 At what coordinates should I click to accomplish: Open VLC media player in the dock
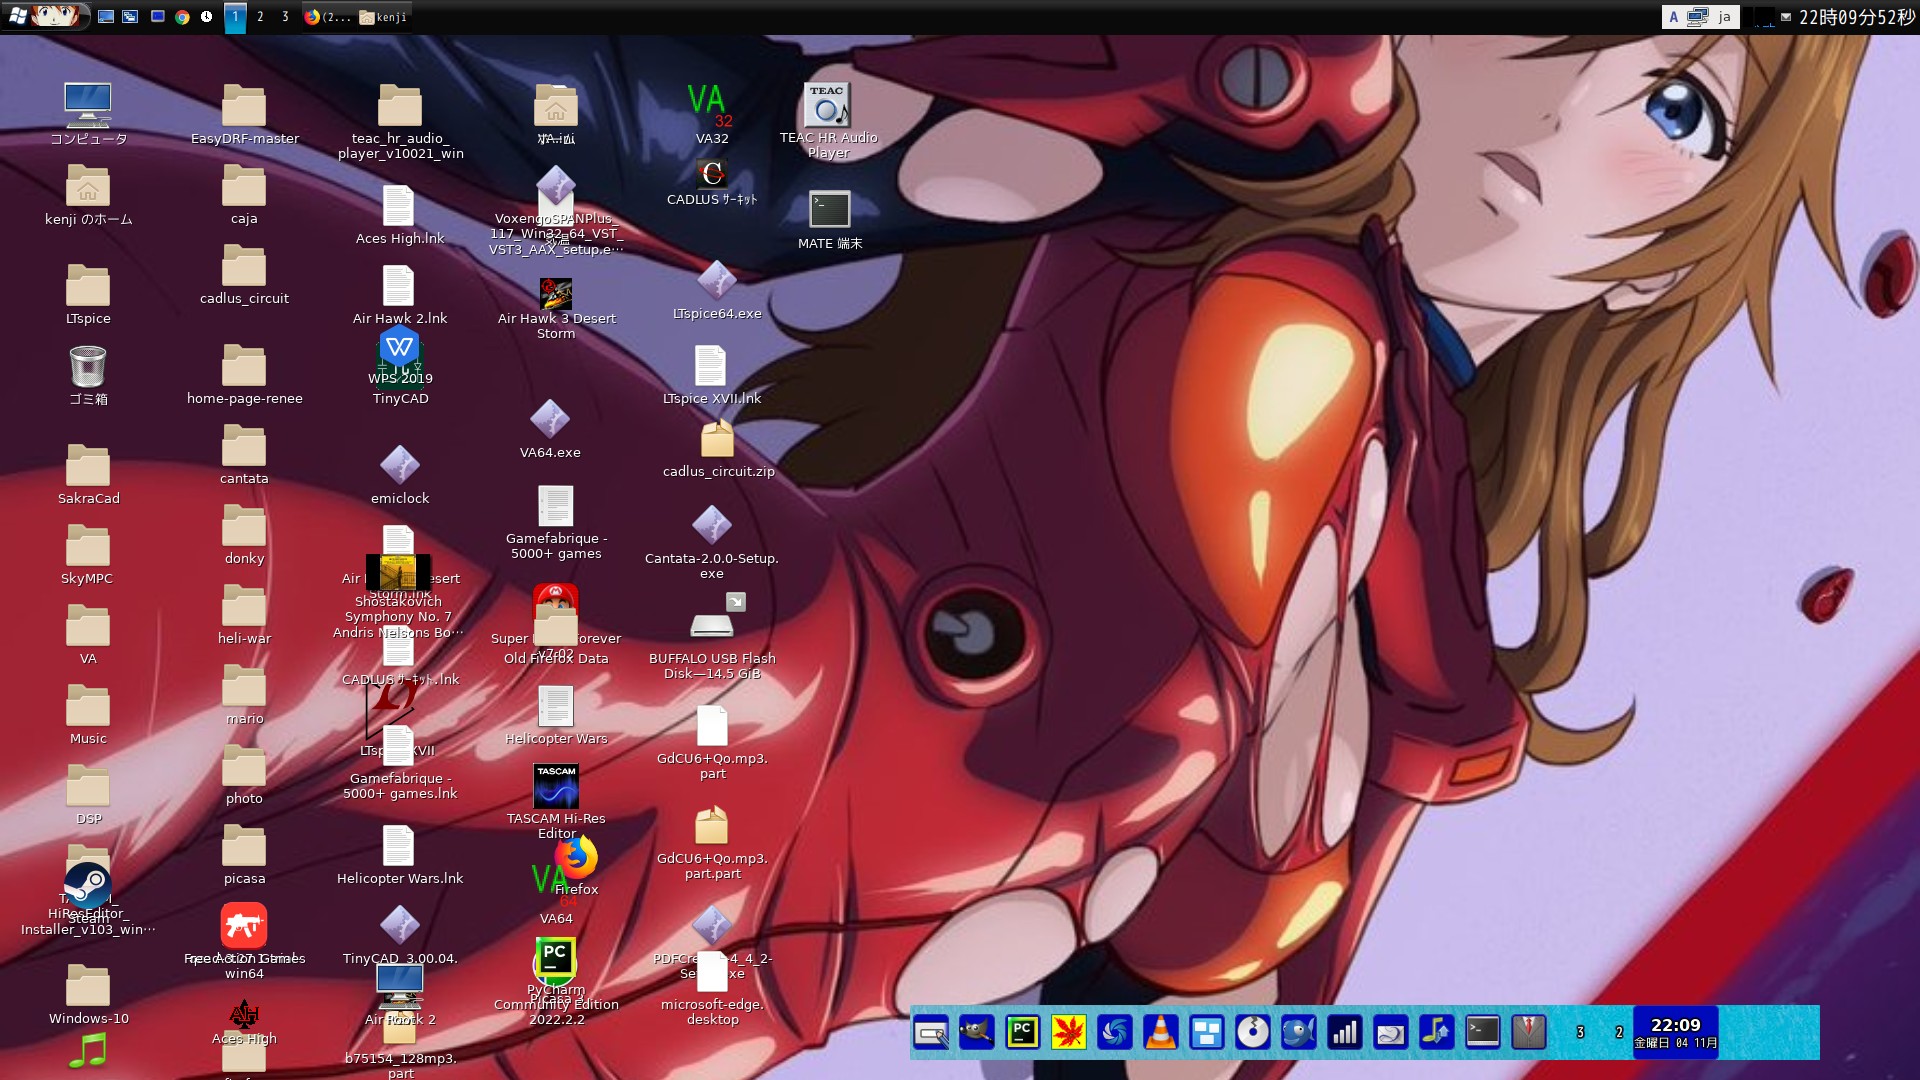click(1160, 1032)
